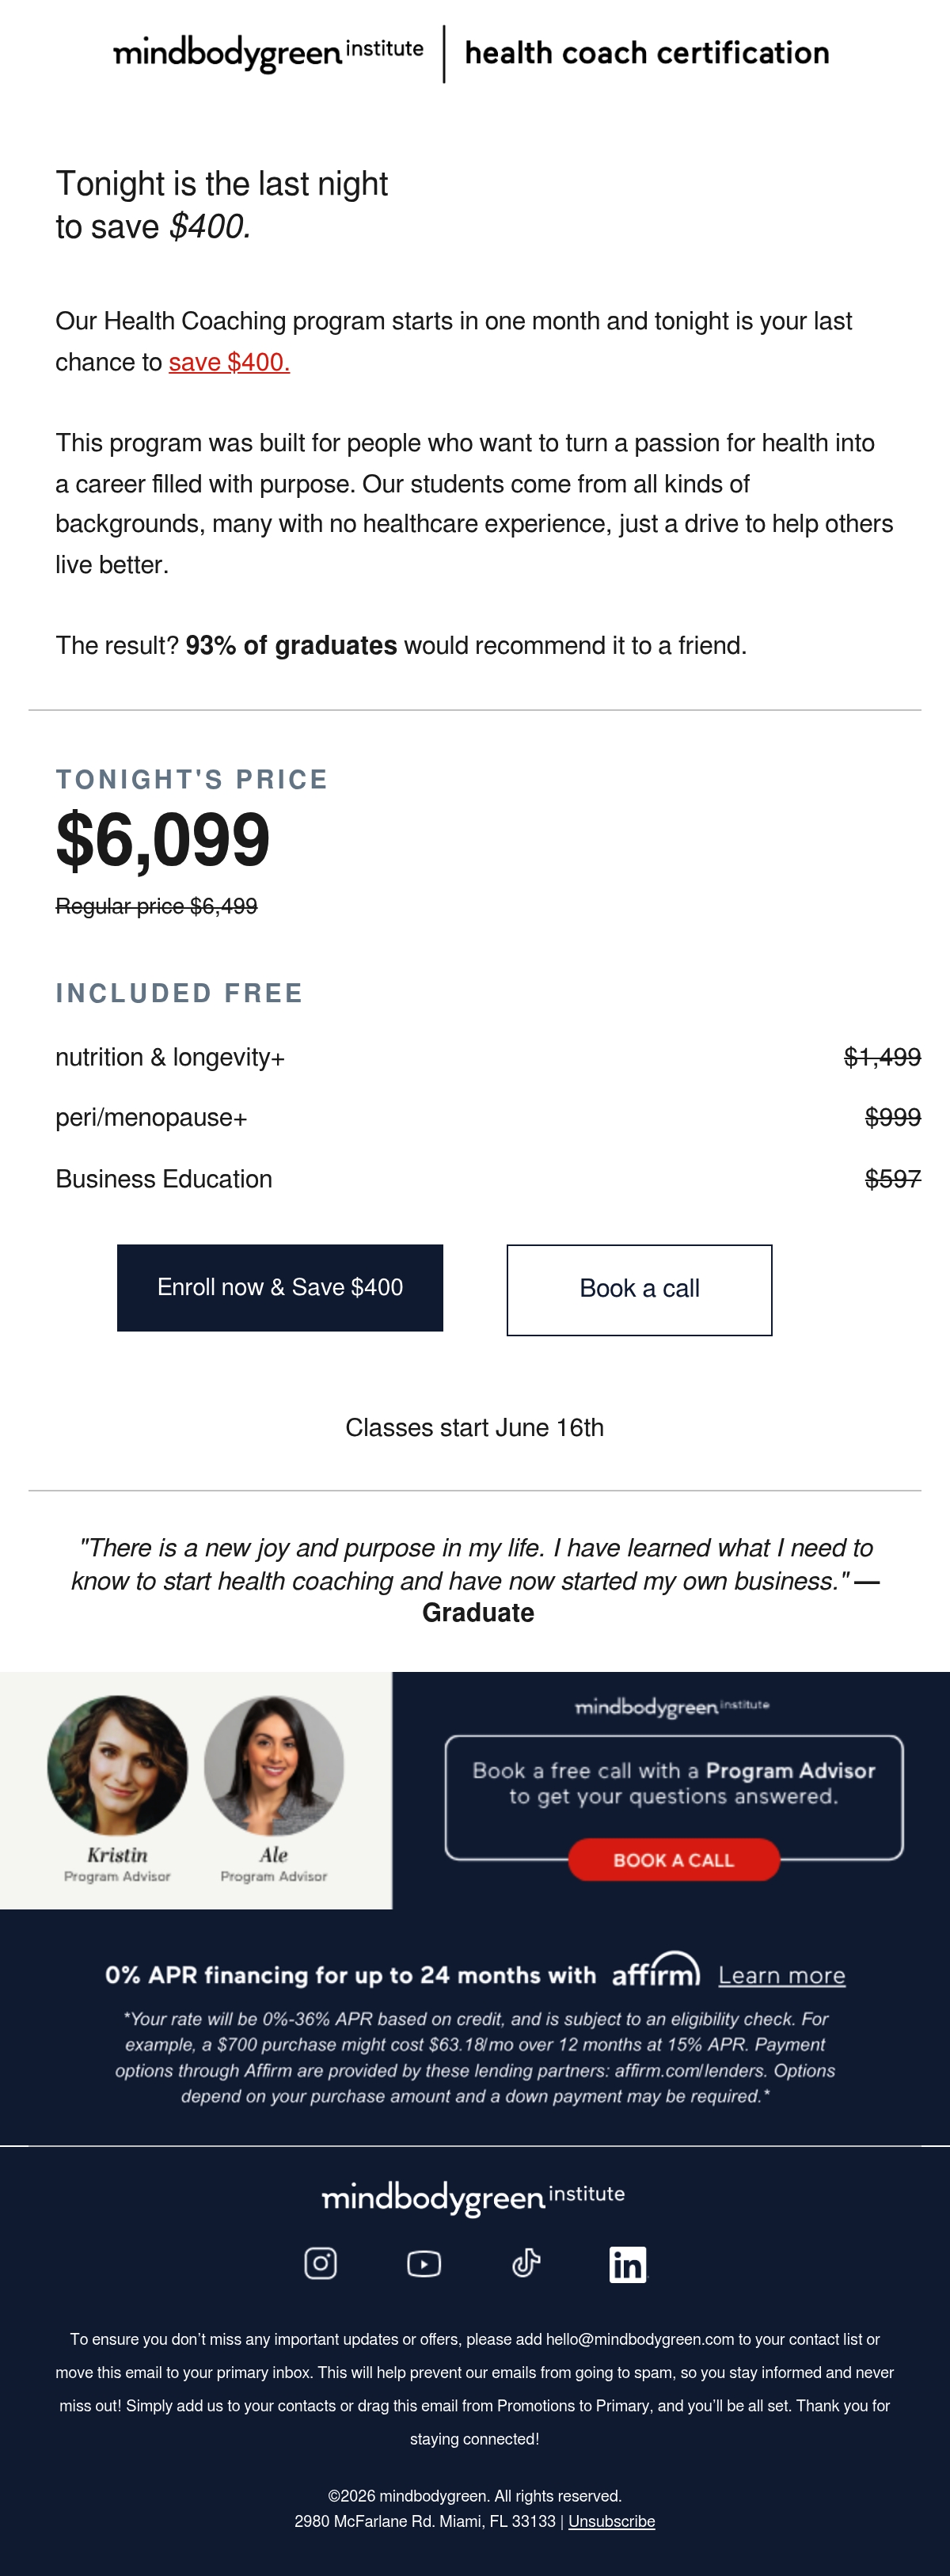950x2576 pixels.
Task: Click the 'Book a call' outlined button
Action: pyautogui.click(x=639, y=1290)
